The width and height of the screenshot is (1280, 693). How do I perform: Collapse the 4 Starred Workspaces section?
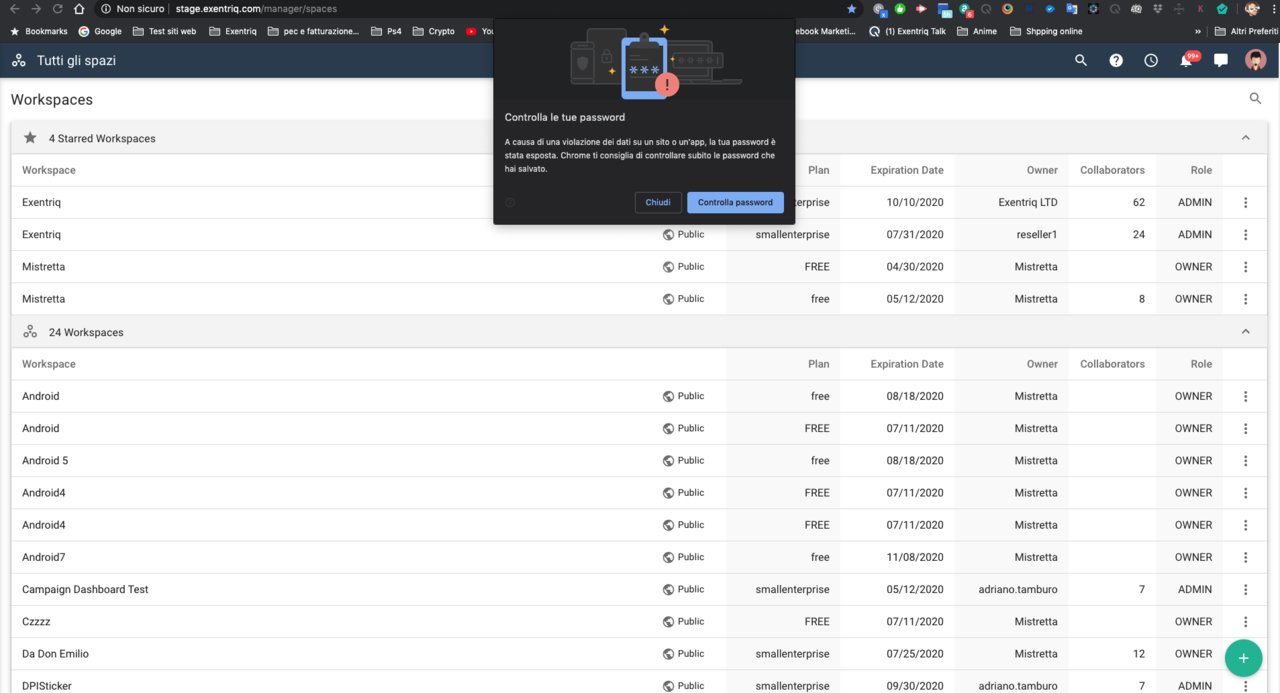coord(1246,138)
